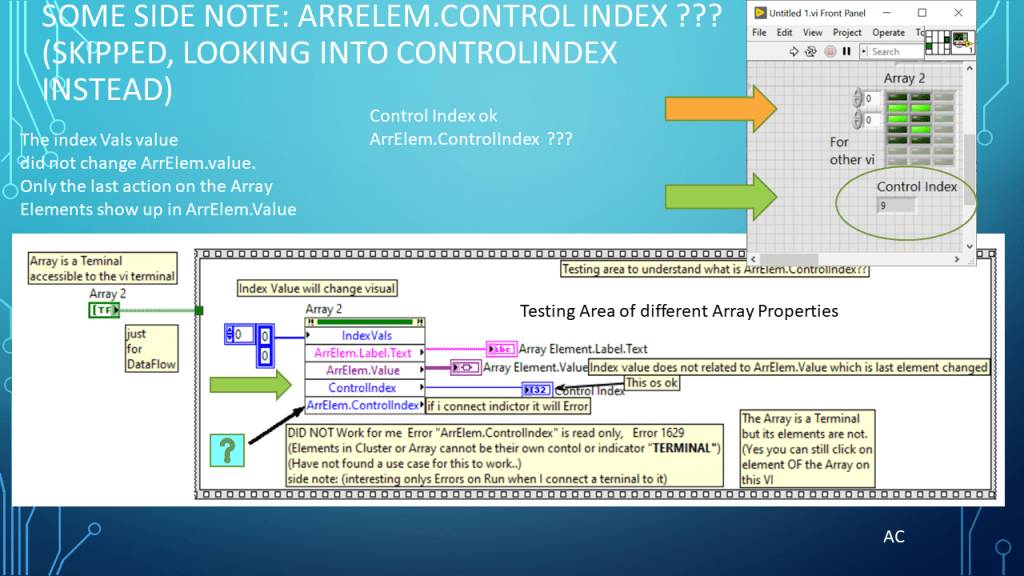Click the I32 Control Index indicator terminal

[536, 389]
